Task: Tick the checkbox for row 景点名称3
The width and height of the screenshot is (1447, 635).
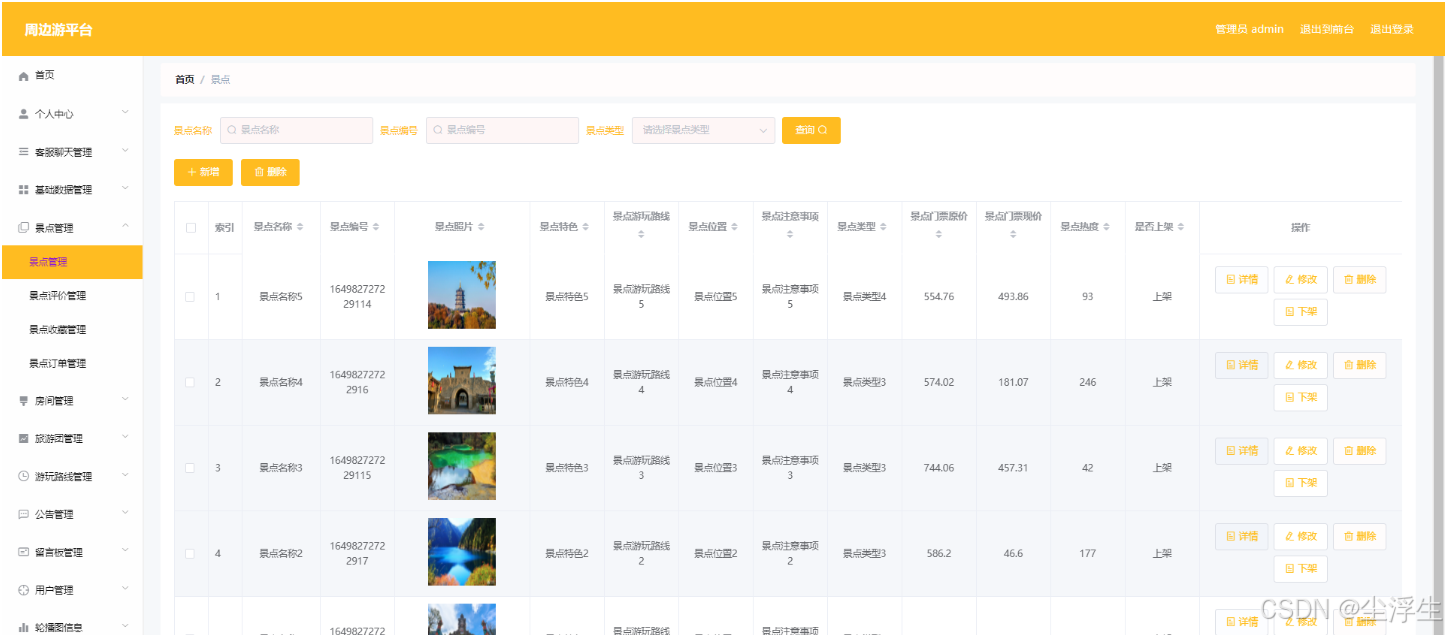Action: 191,468
